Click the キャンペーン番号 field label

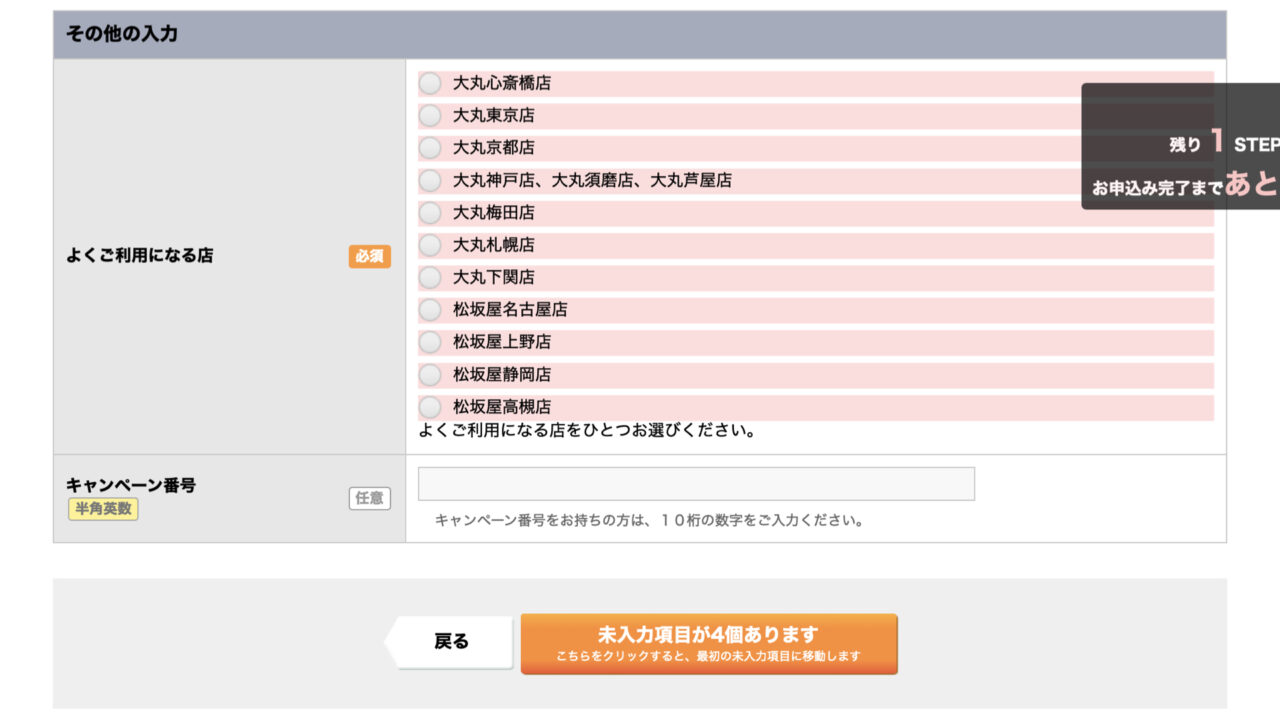131,485
